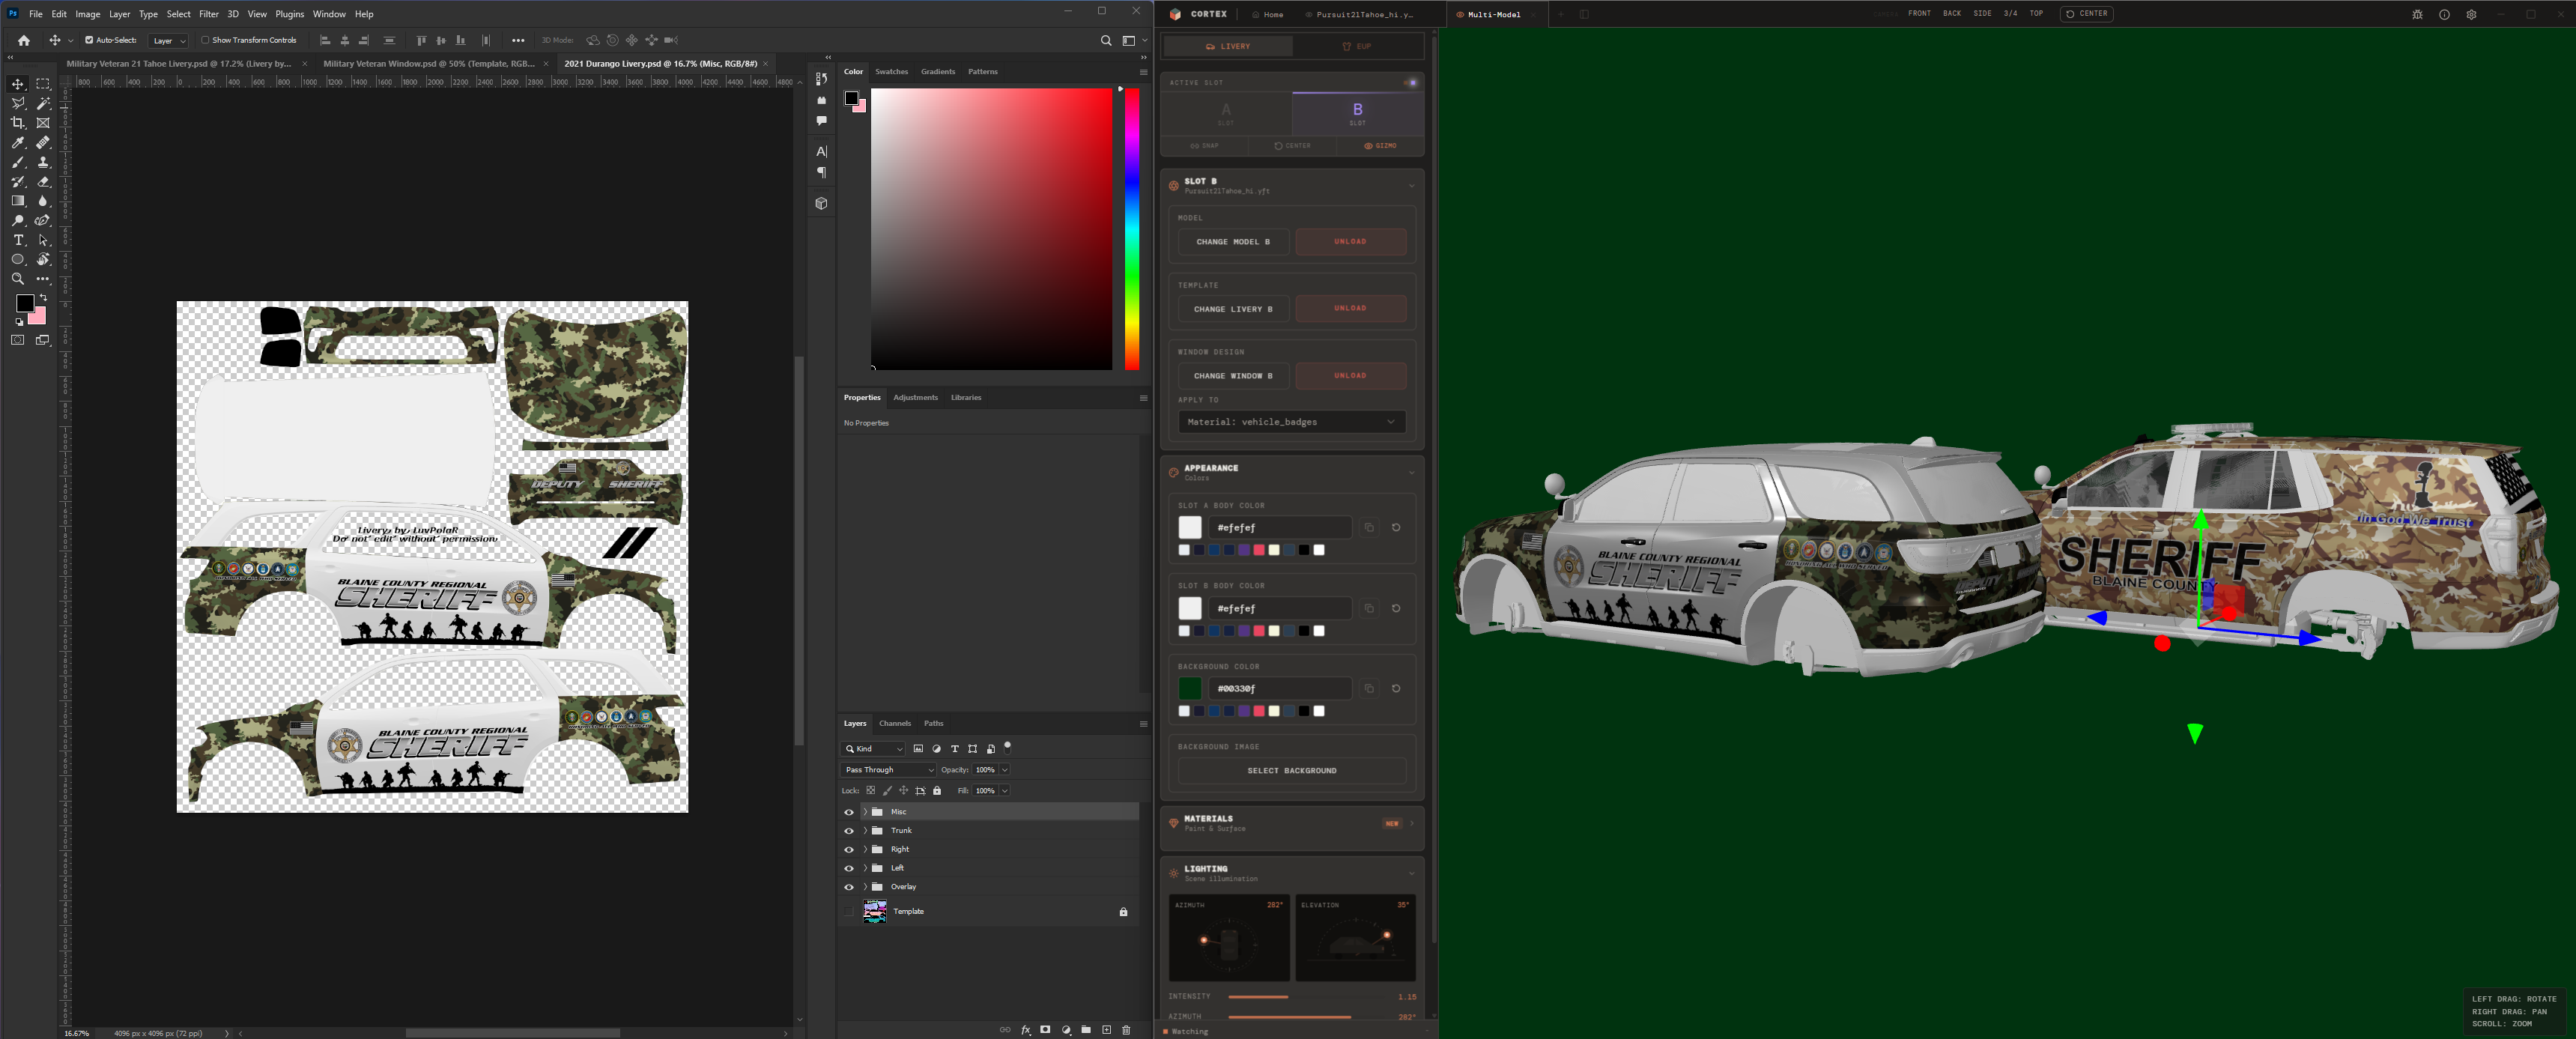Viewport: 2576px width, 1039px height.
Task: Delete layer using the trash icon
Action: 1126,1030
